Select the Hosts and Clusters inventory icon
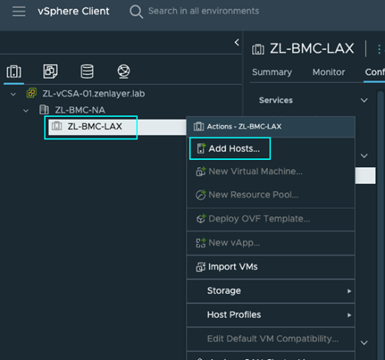The height and width of the screenshot is (360, 385). [x=14, y=72]
